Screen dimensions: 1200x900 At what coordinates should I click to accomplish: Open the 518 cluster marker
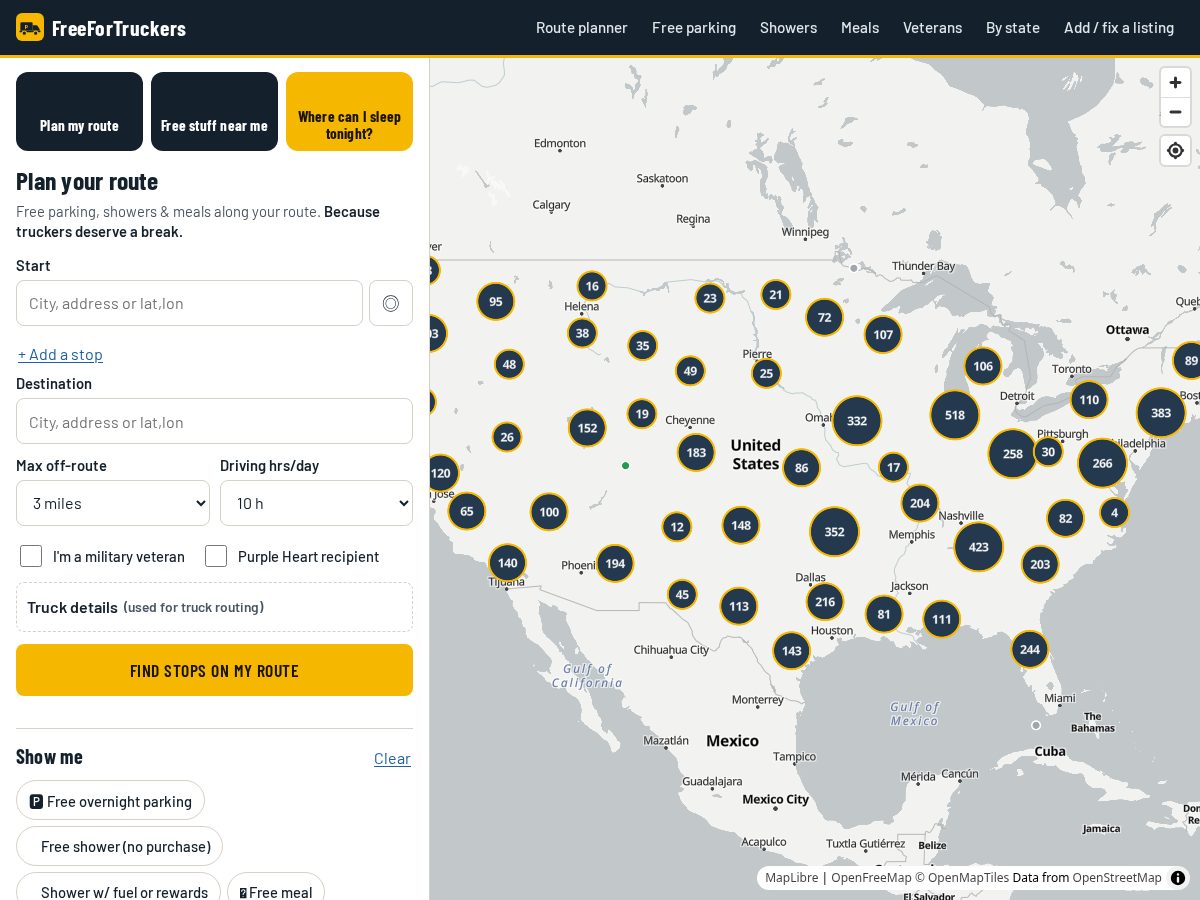(x=955, y=415)
